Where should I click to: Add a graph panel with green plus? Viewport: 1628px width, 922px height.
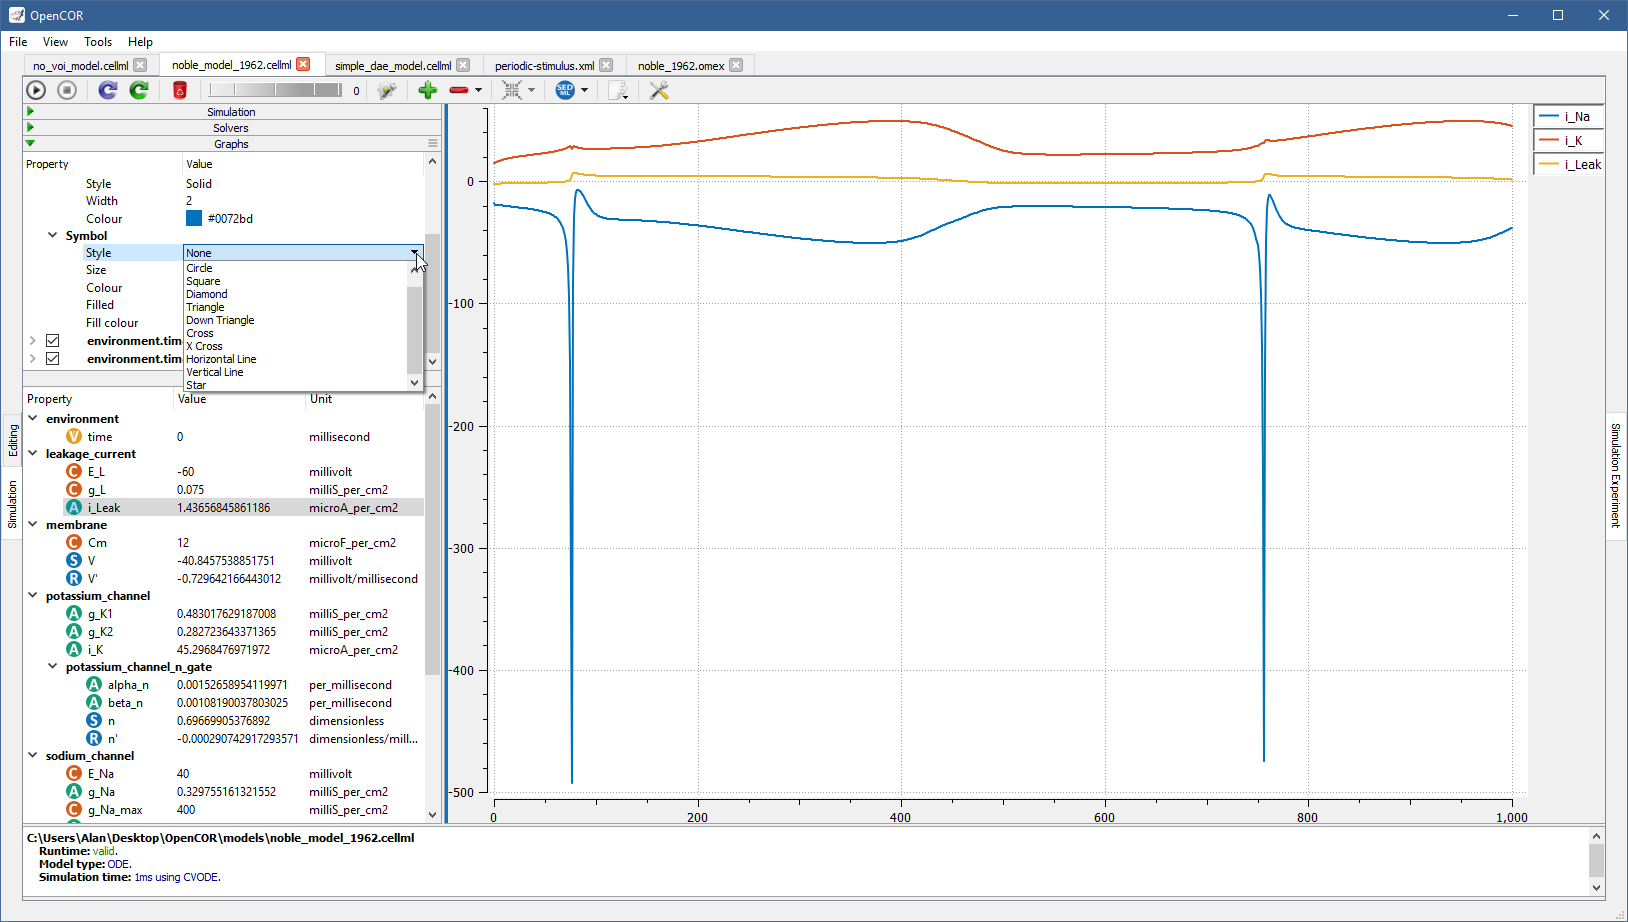(x=428, y=90)
